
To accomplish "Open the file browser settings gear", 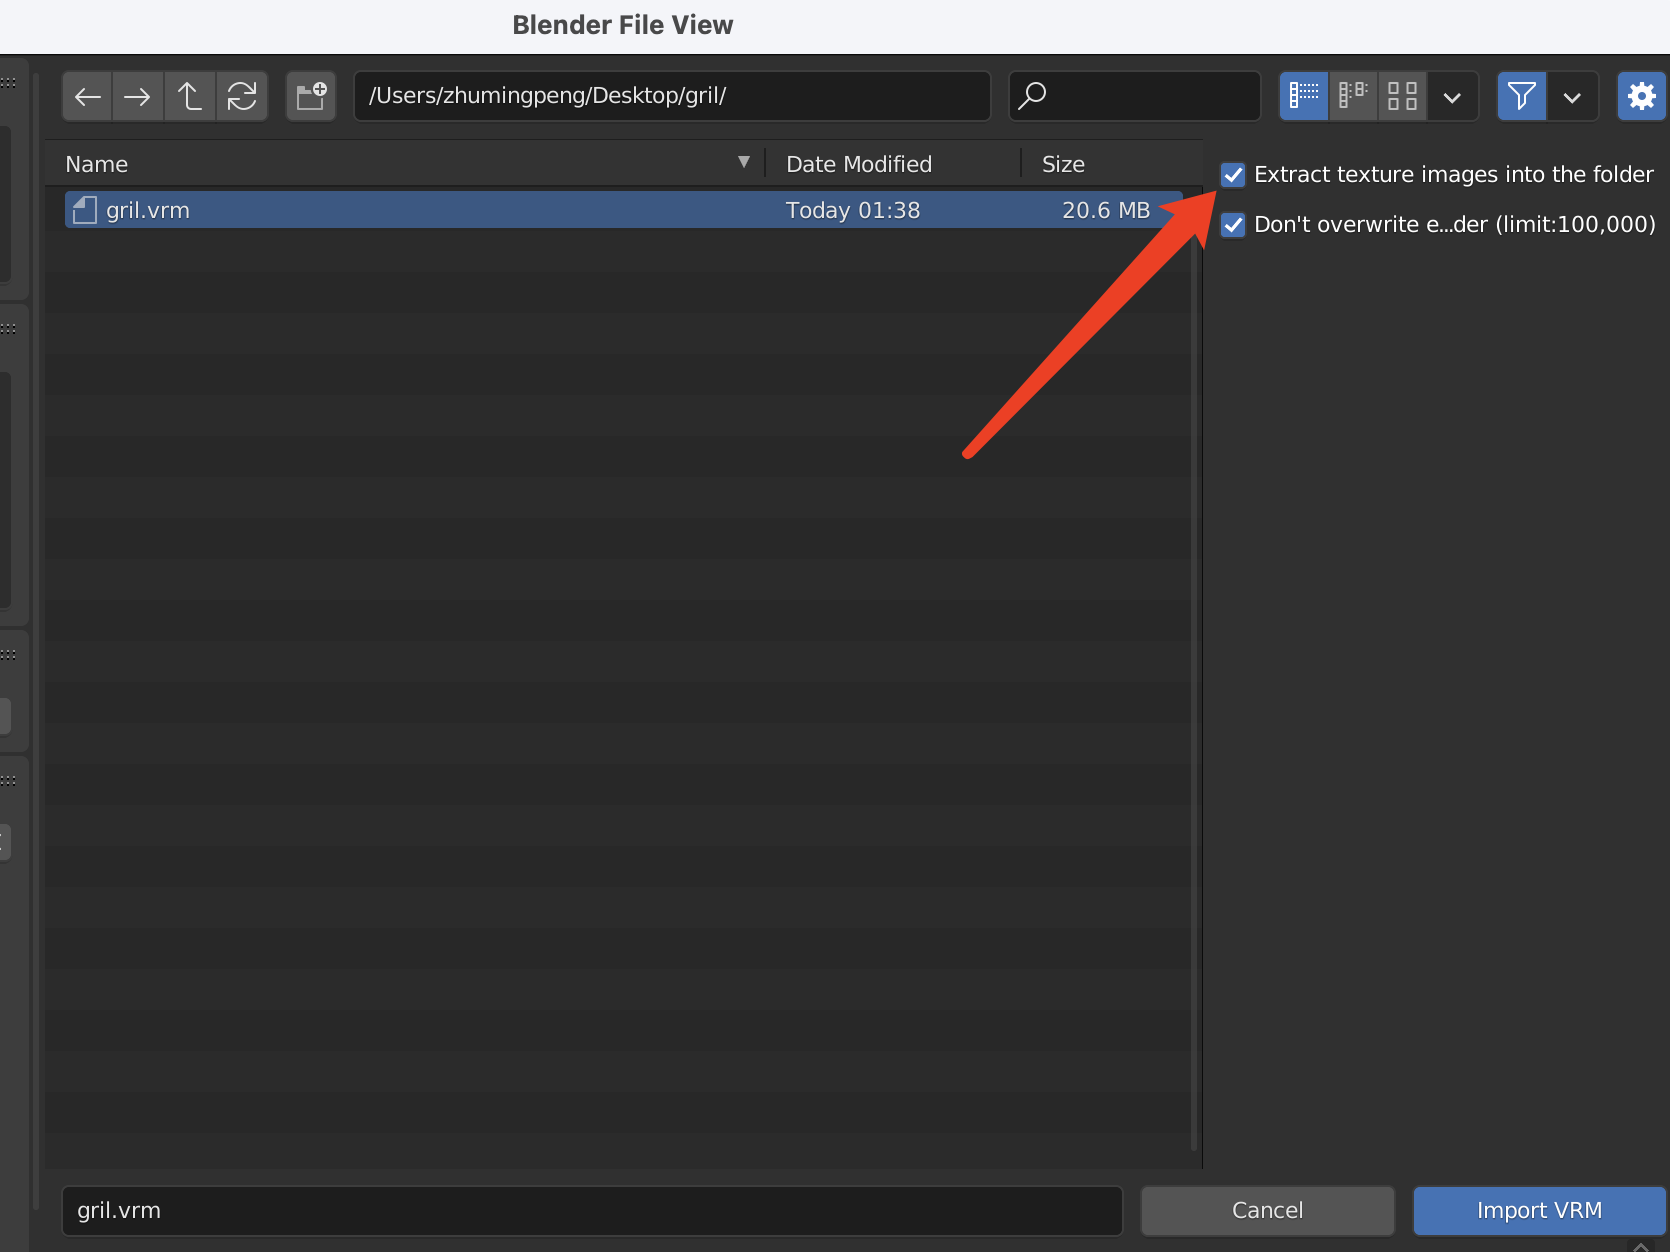I will pyautogui.click(x=1640, y=96).
